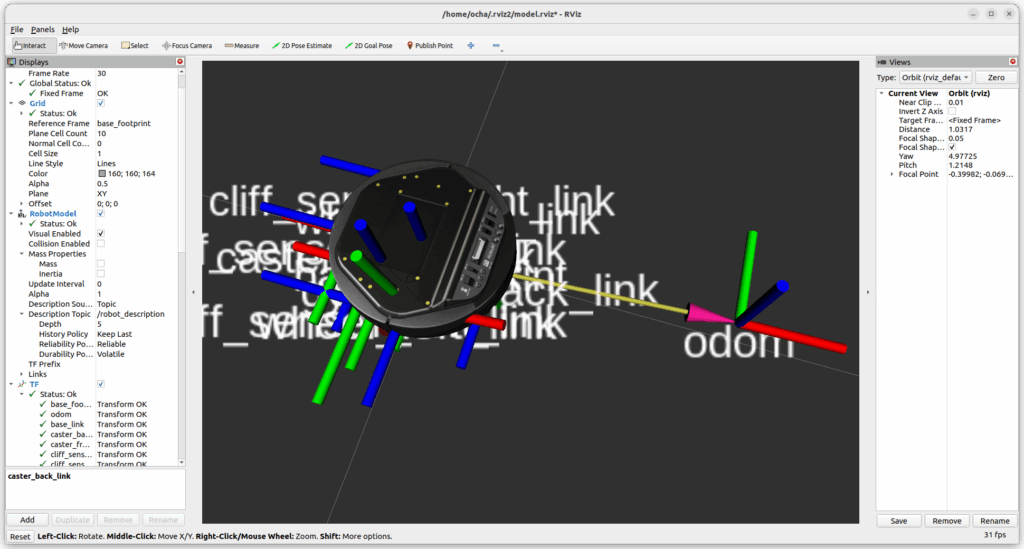Select the Interact tool
The width and height of the screenshot is (1024, 549).
(30, 45)
